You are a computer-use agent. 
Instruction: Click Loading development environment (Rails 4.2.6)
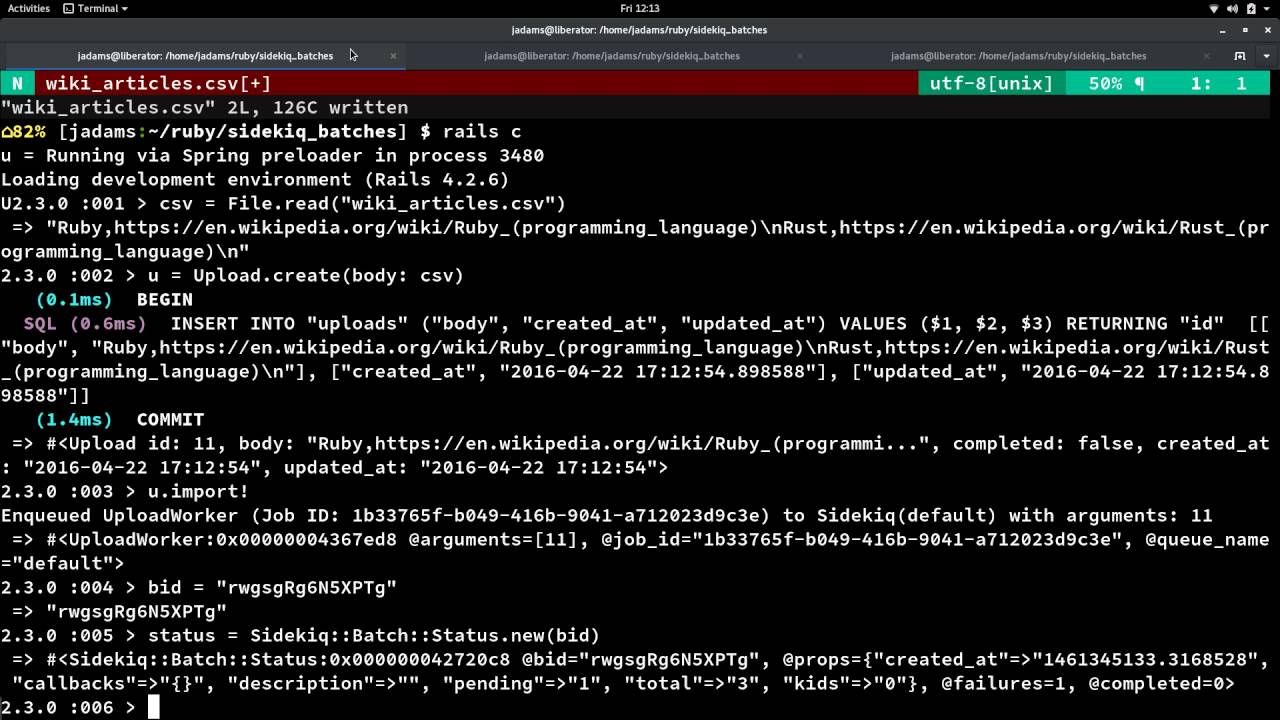pyautogui.click(x=255, y=180)
